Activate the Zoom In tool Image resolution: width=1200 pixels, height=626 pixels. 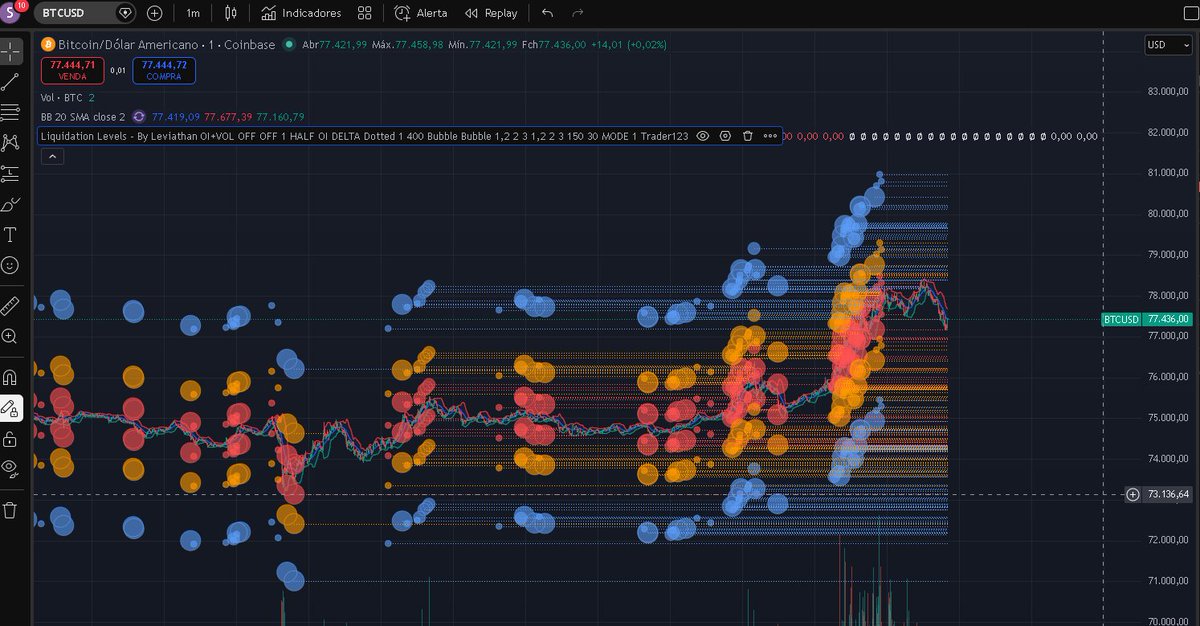tap(10, 336)
